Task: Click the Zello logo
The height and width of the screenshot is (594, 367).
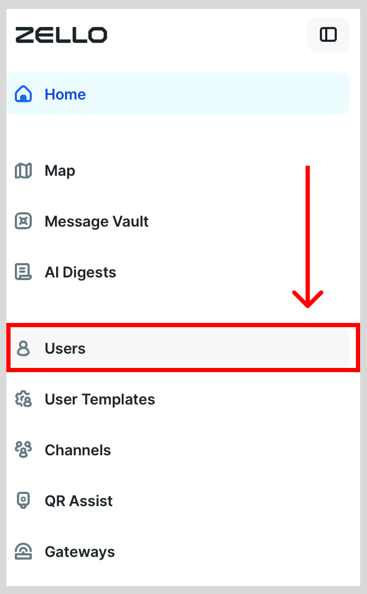Action: 61,35
